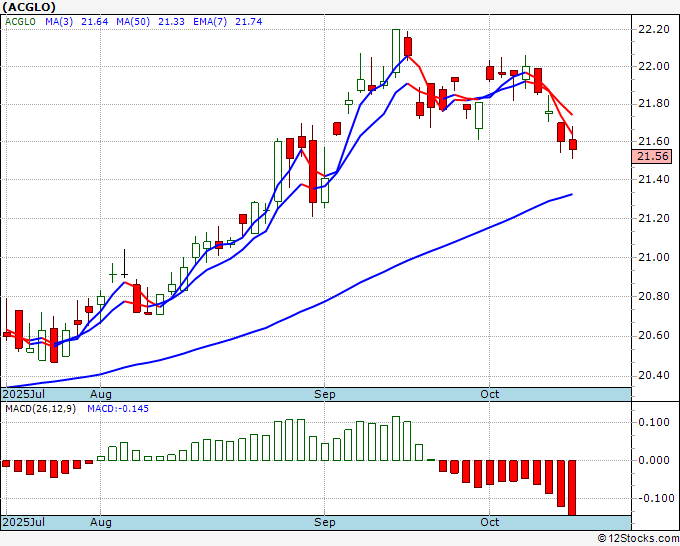
Task: Open the 12Stocks.com copyright link
Action: click(x=638, y=538)
